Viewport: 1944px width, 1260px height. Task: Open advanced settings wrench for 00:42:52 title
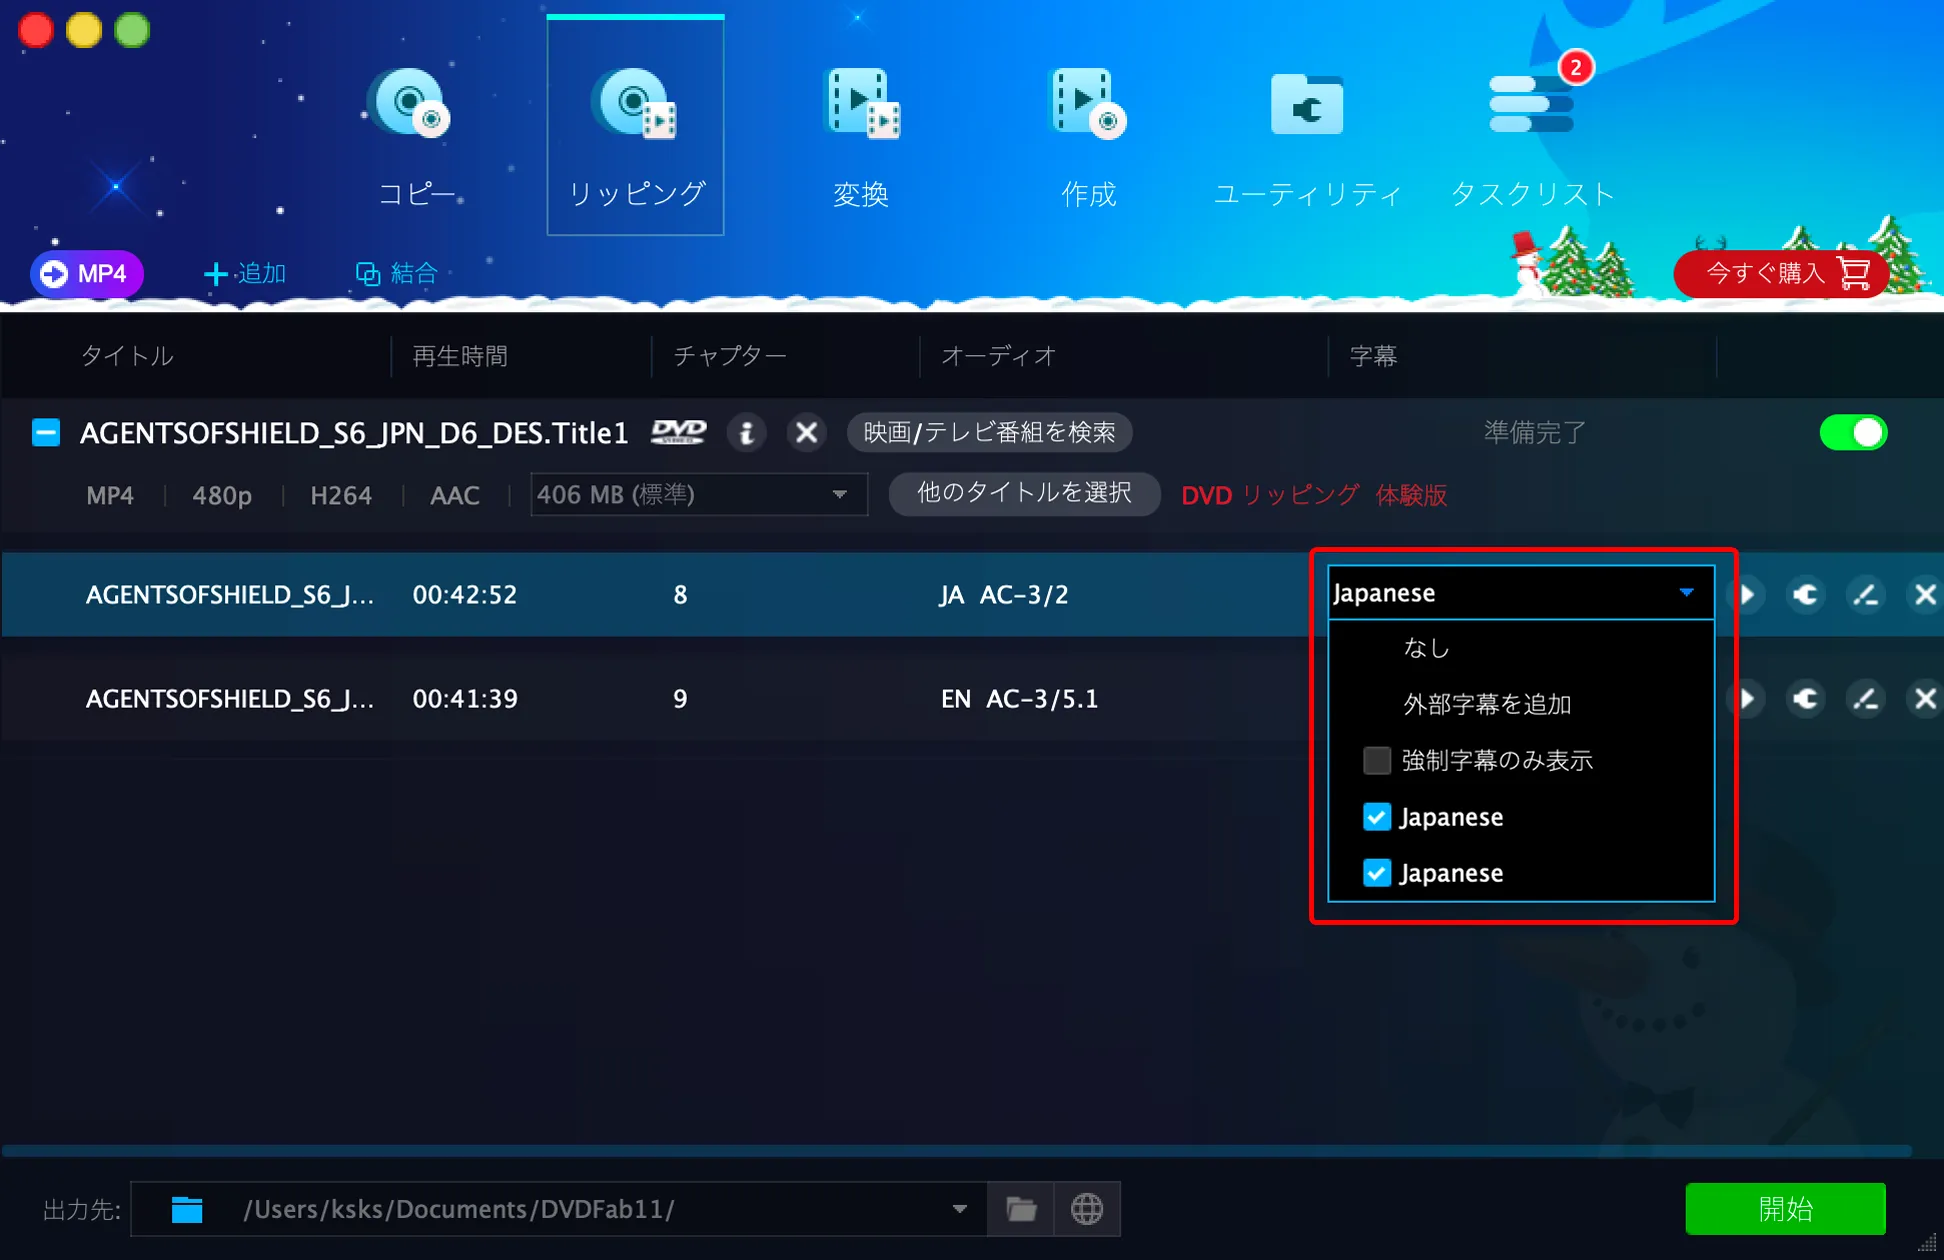pos(1805,595)
